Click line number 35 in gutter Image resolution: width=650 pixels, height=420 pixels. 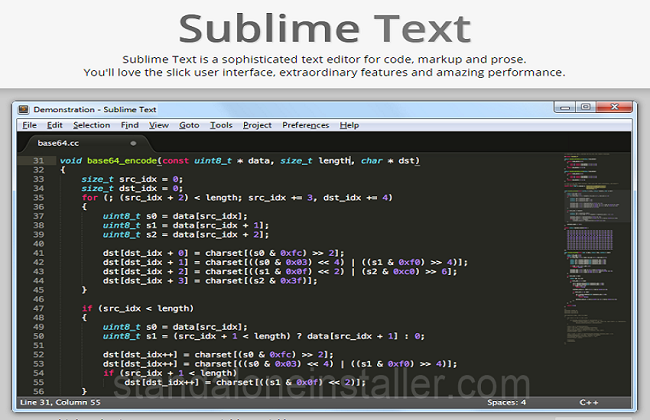pos(39,198)
